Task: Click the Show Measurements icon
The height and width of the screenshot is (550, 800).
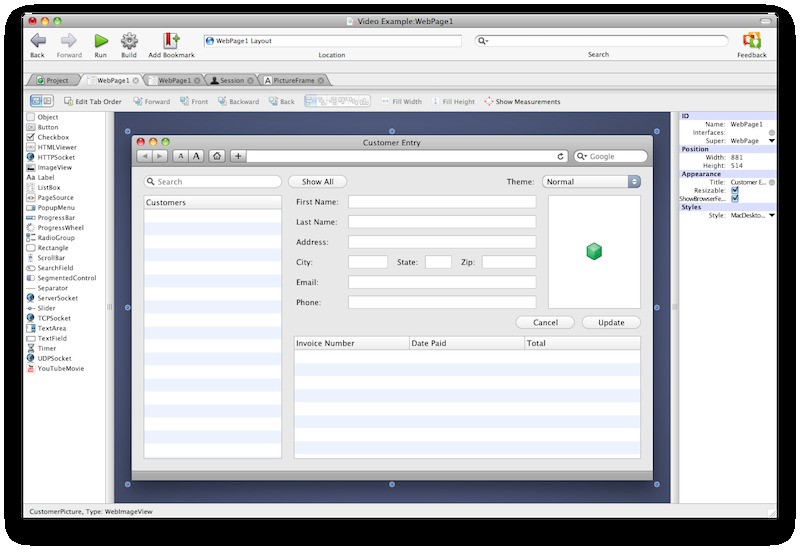Action: pos(489,102)
